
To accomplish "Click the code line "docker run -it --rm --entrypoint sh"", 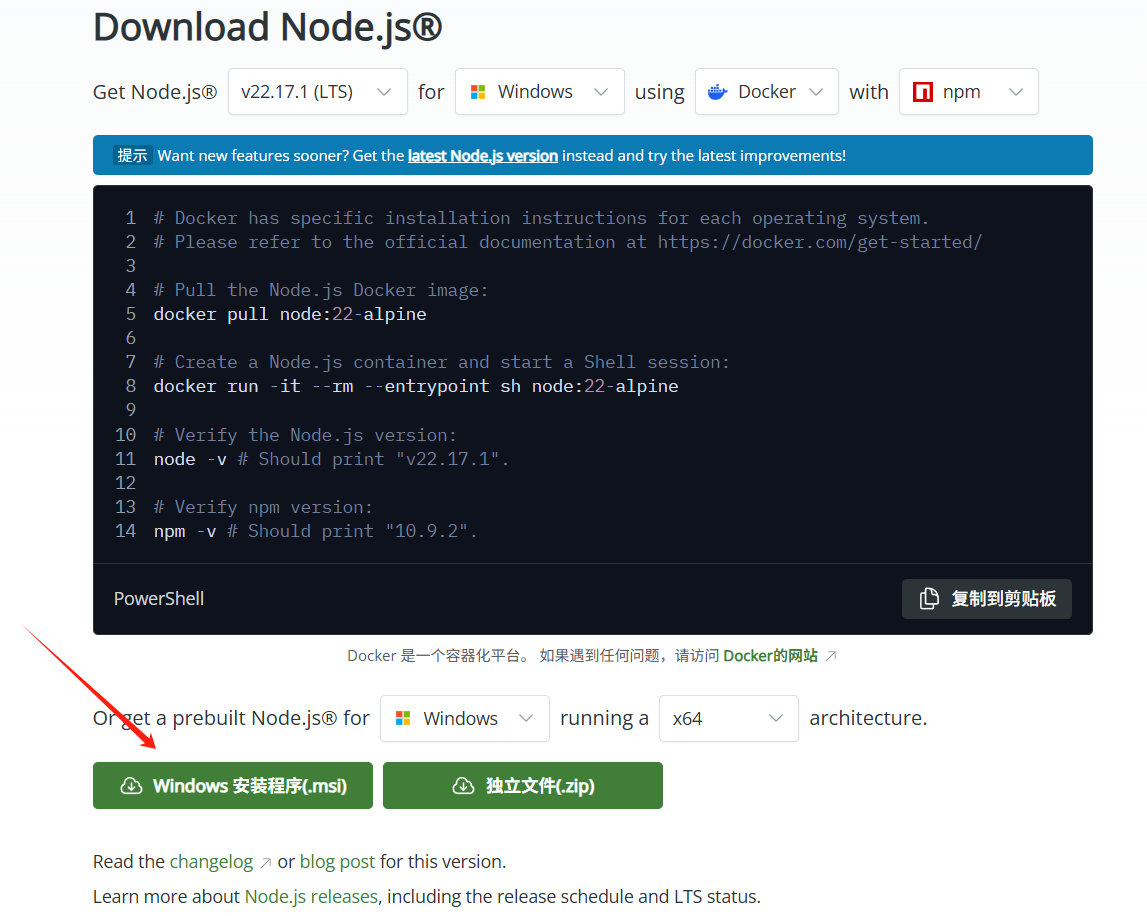I will tap(415, 386).
